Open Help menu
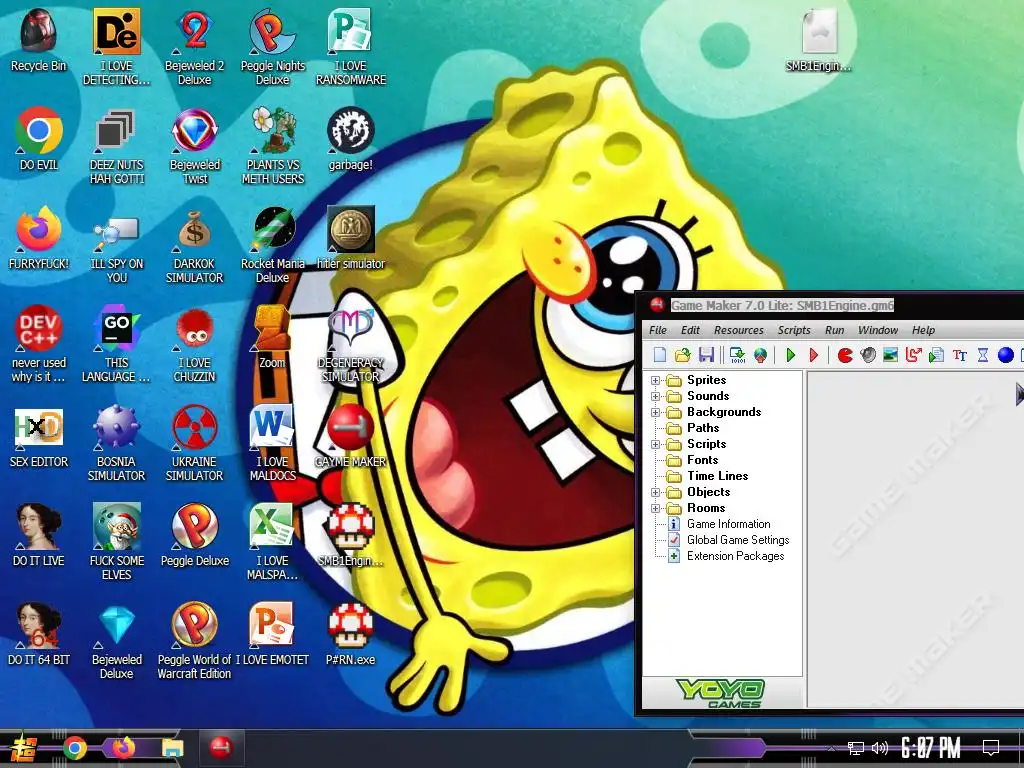This screenshot has width=1024, height=768. [923, 330]
